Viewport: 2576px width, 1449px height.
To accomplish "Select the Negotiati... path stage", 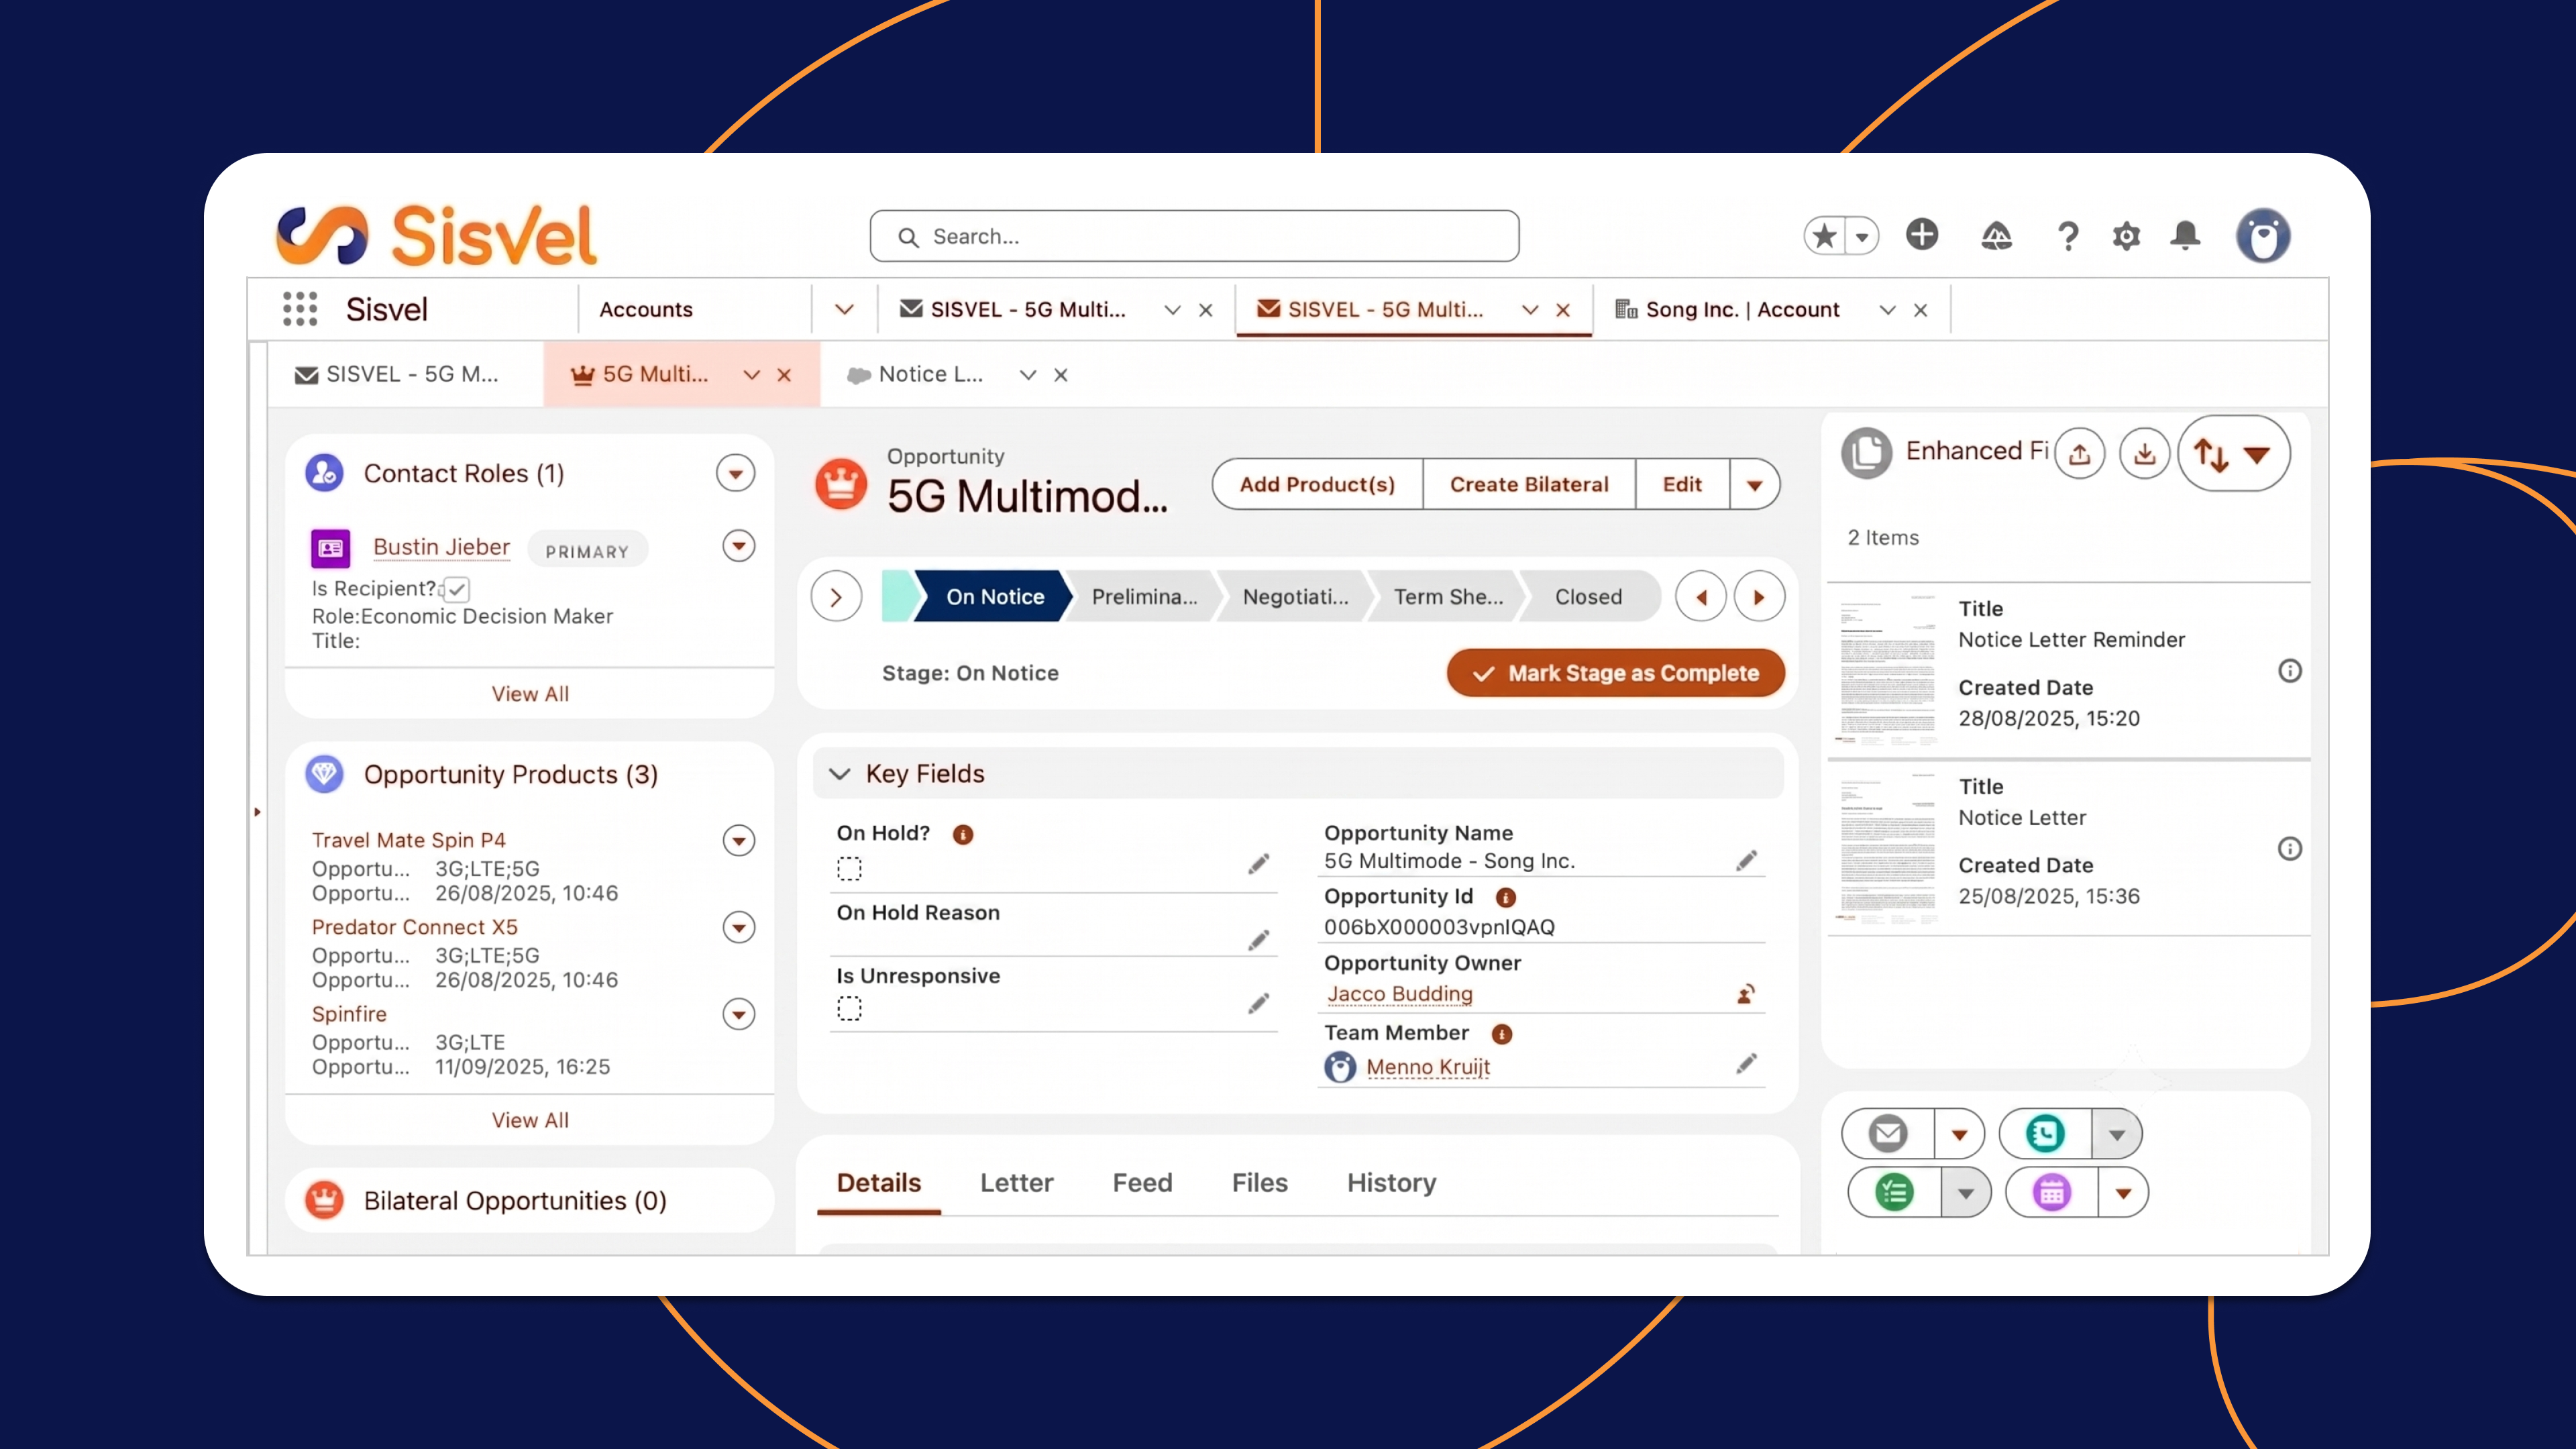I will (x=1295, y=597).
